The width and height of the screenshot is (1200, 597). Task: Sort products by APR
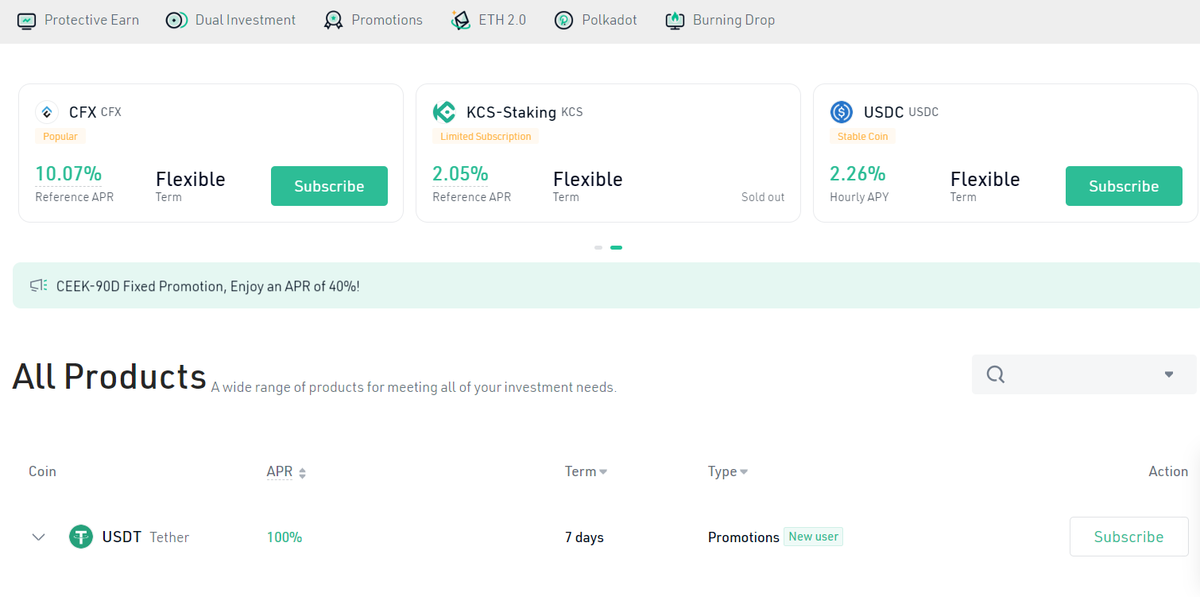[286, 472]
